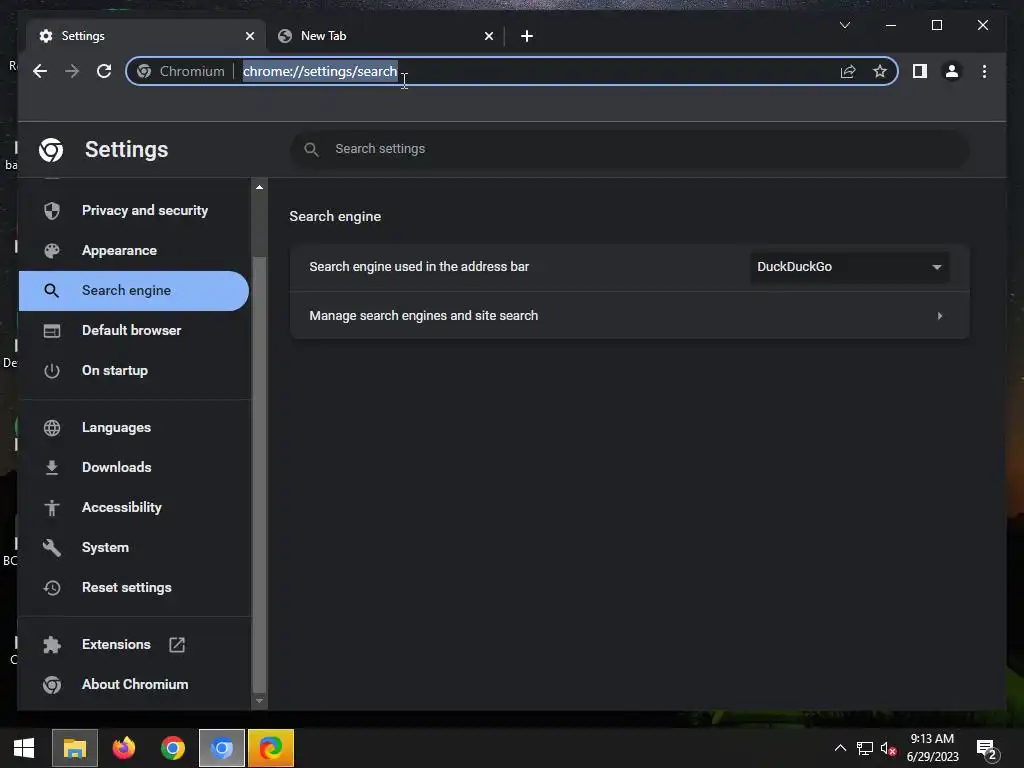The height and width of the screenshot is (768, 1024).
Task: Open Microsoft Edge from the taskbar
Action: 271,748
